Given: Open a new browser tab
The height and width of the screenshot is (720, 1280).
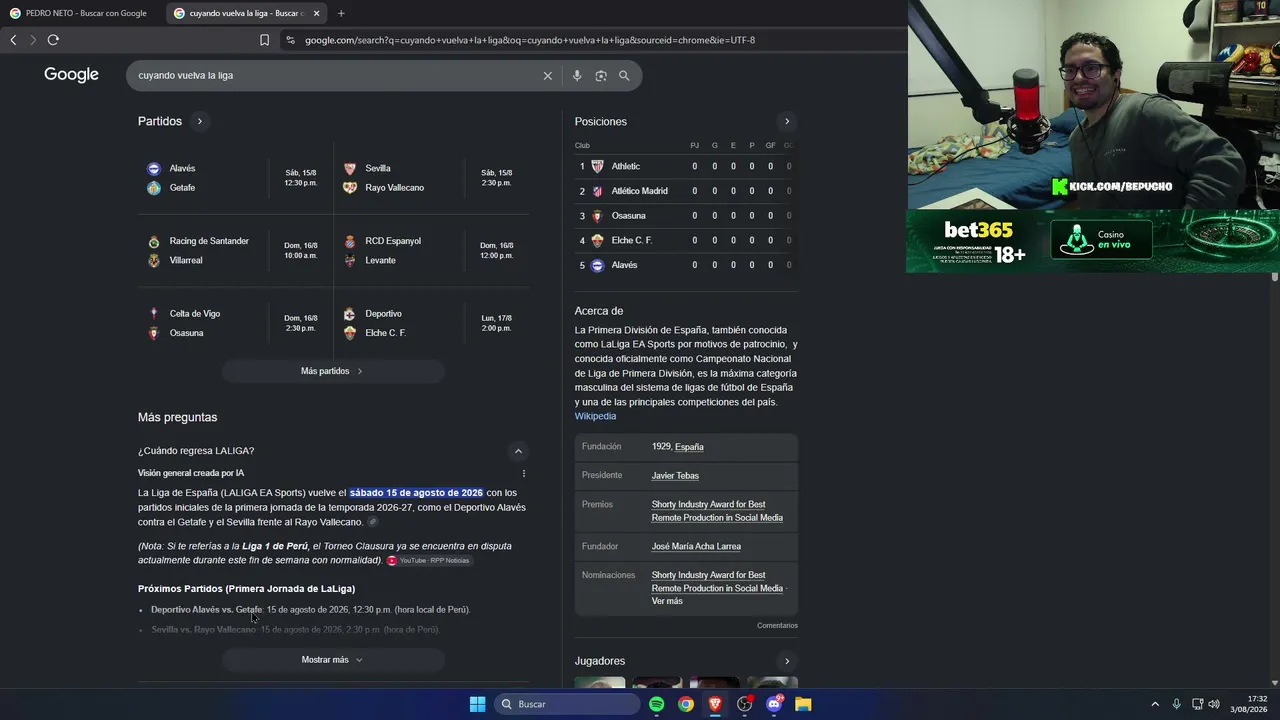Looking at the screenshot, I should (341, 13).
